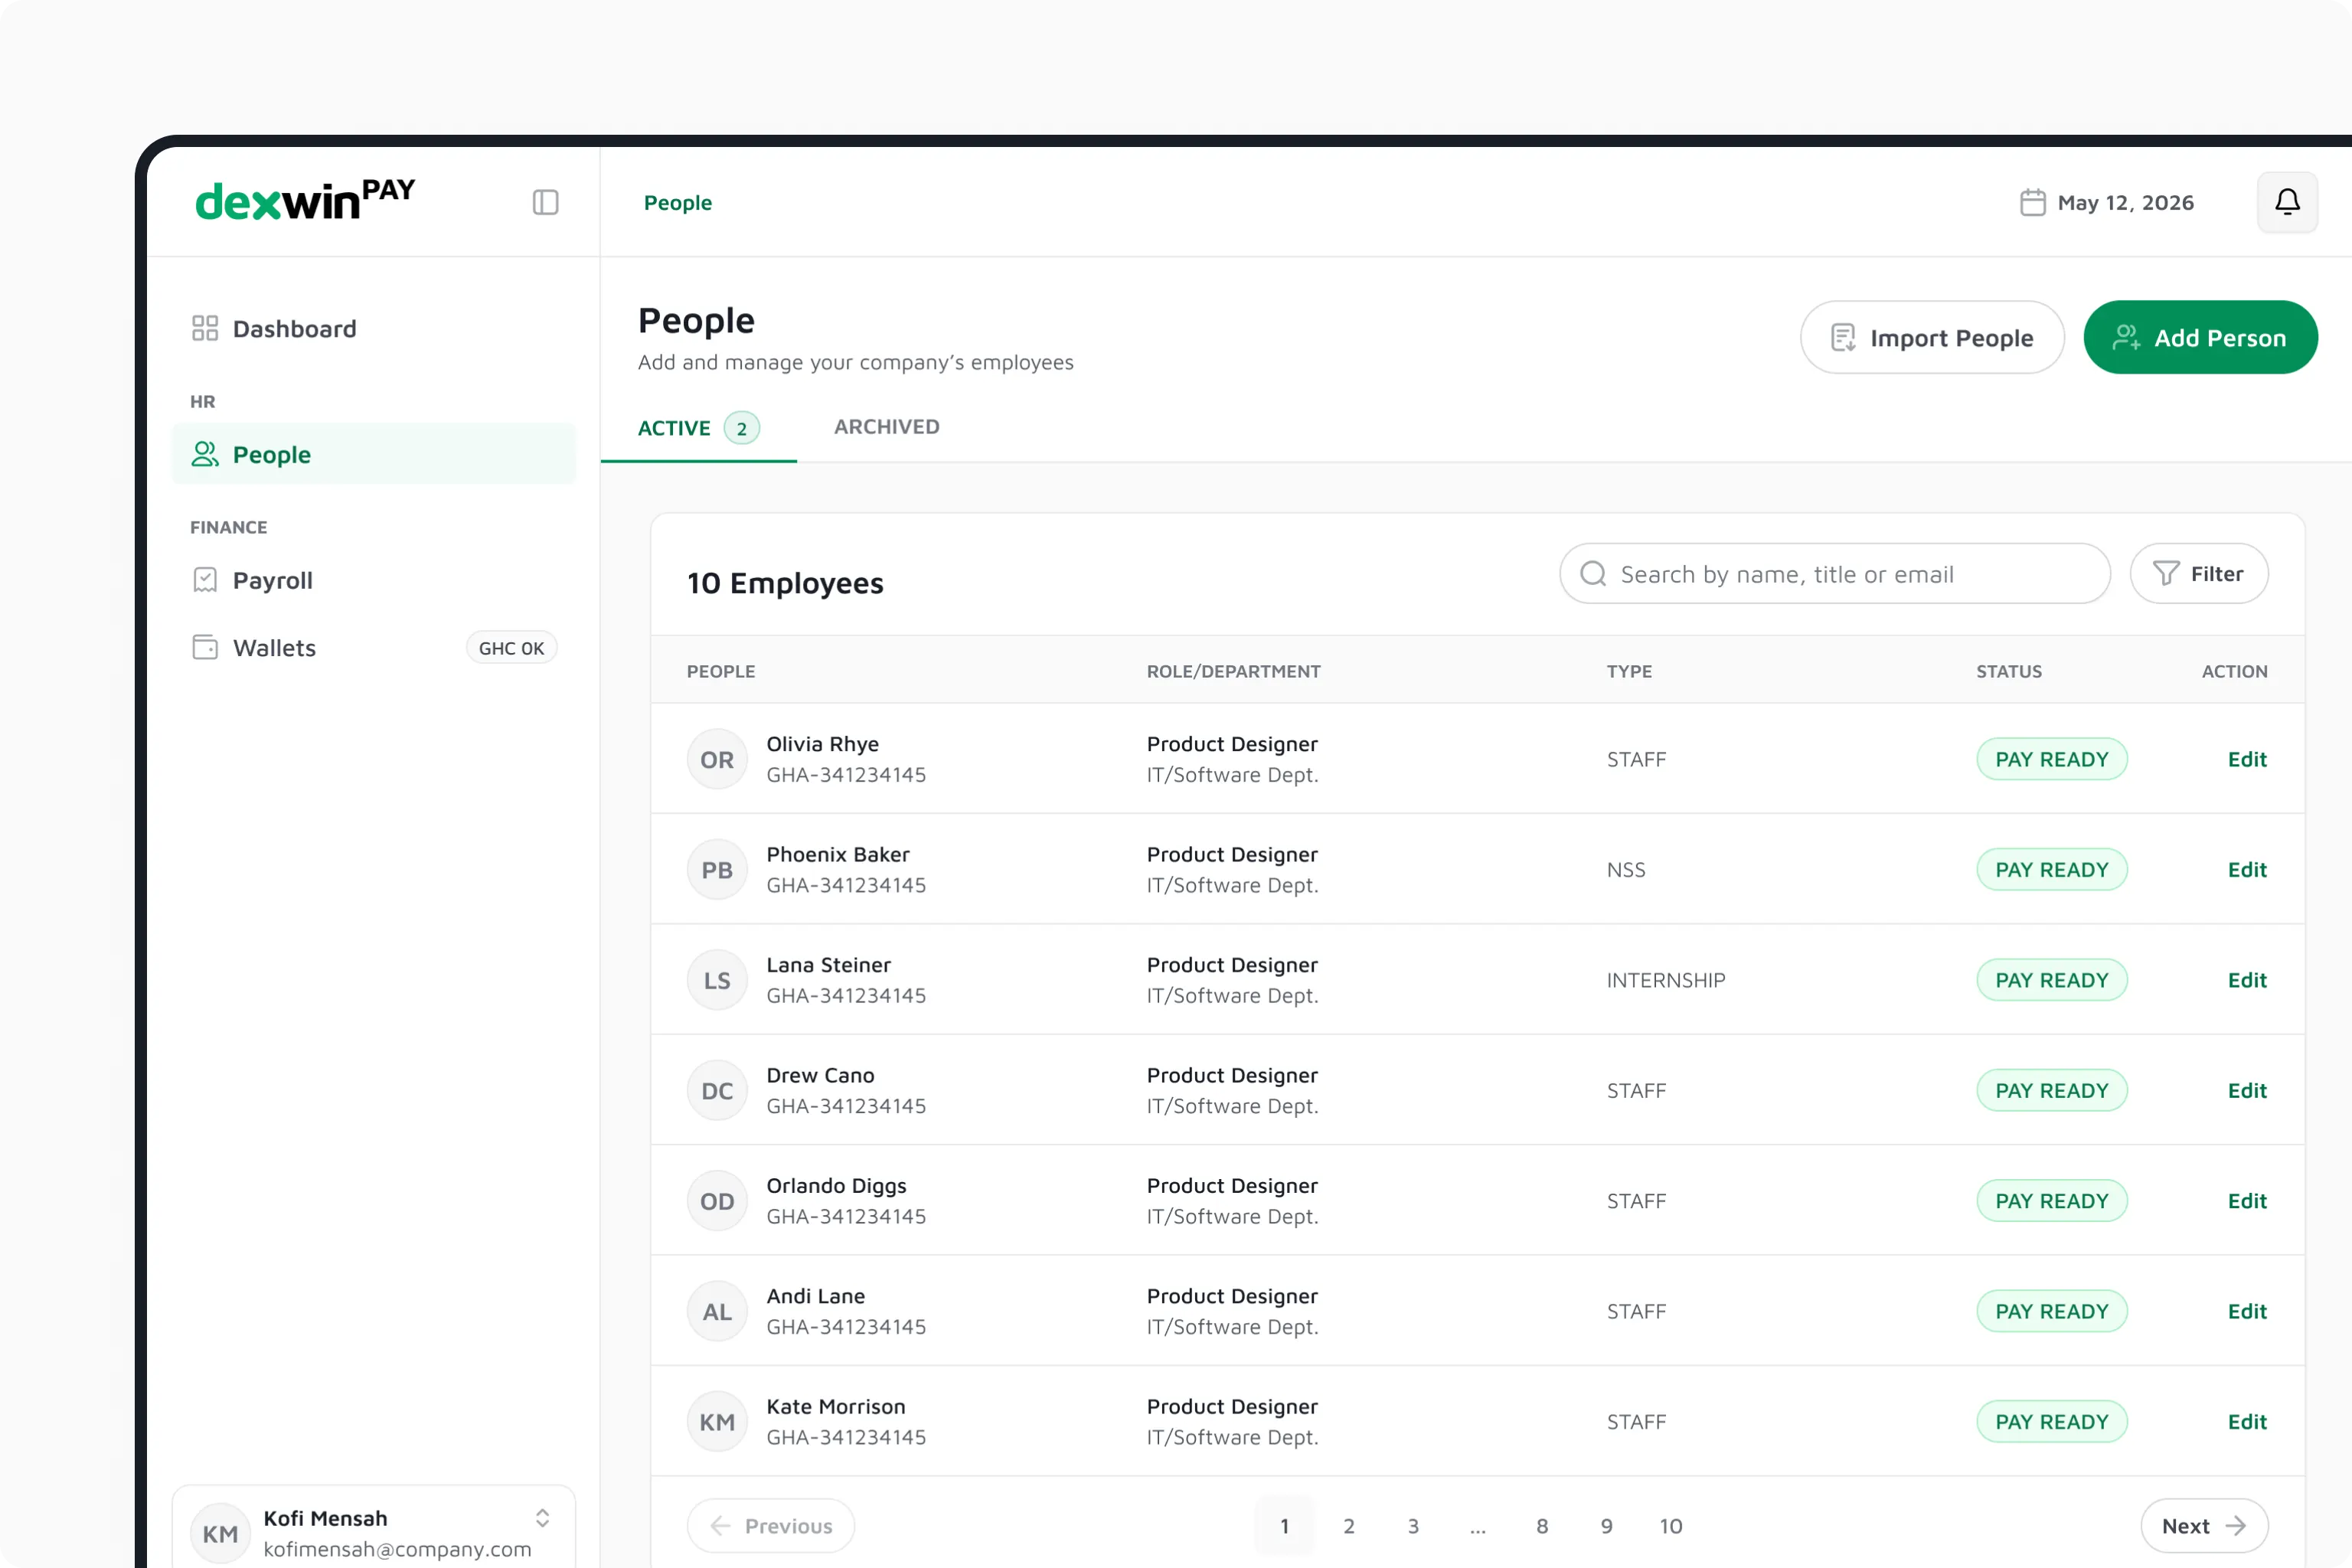Open Dashboard from the sidebar
Image resolution: width=2352 pixels, height=1568 pixels.
coord(374,328)
